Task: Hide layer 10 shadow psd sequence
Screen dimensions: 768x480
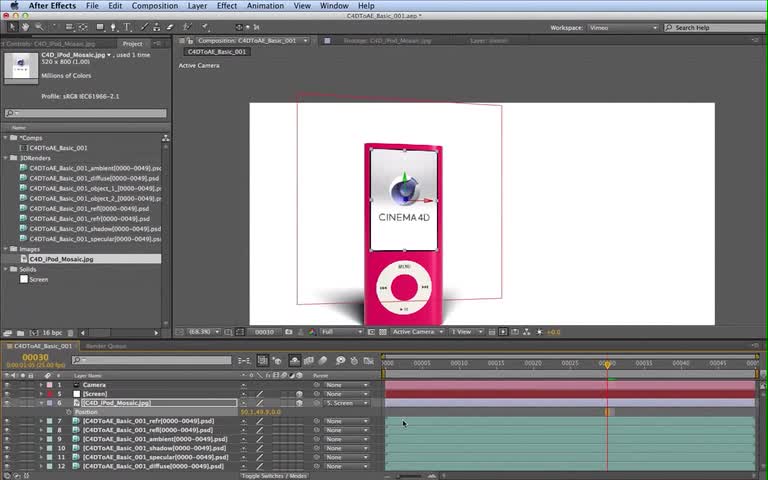Action: point(7,448)
